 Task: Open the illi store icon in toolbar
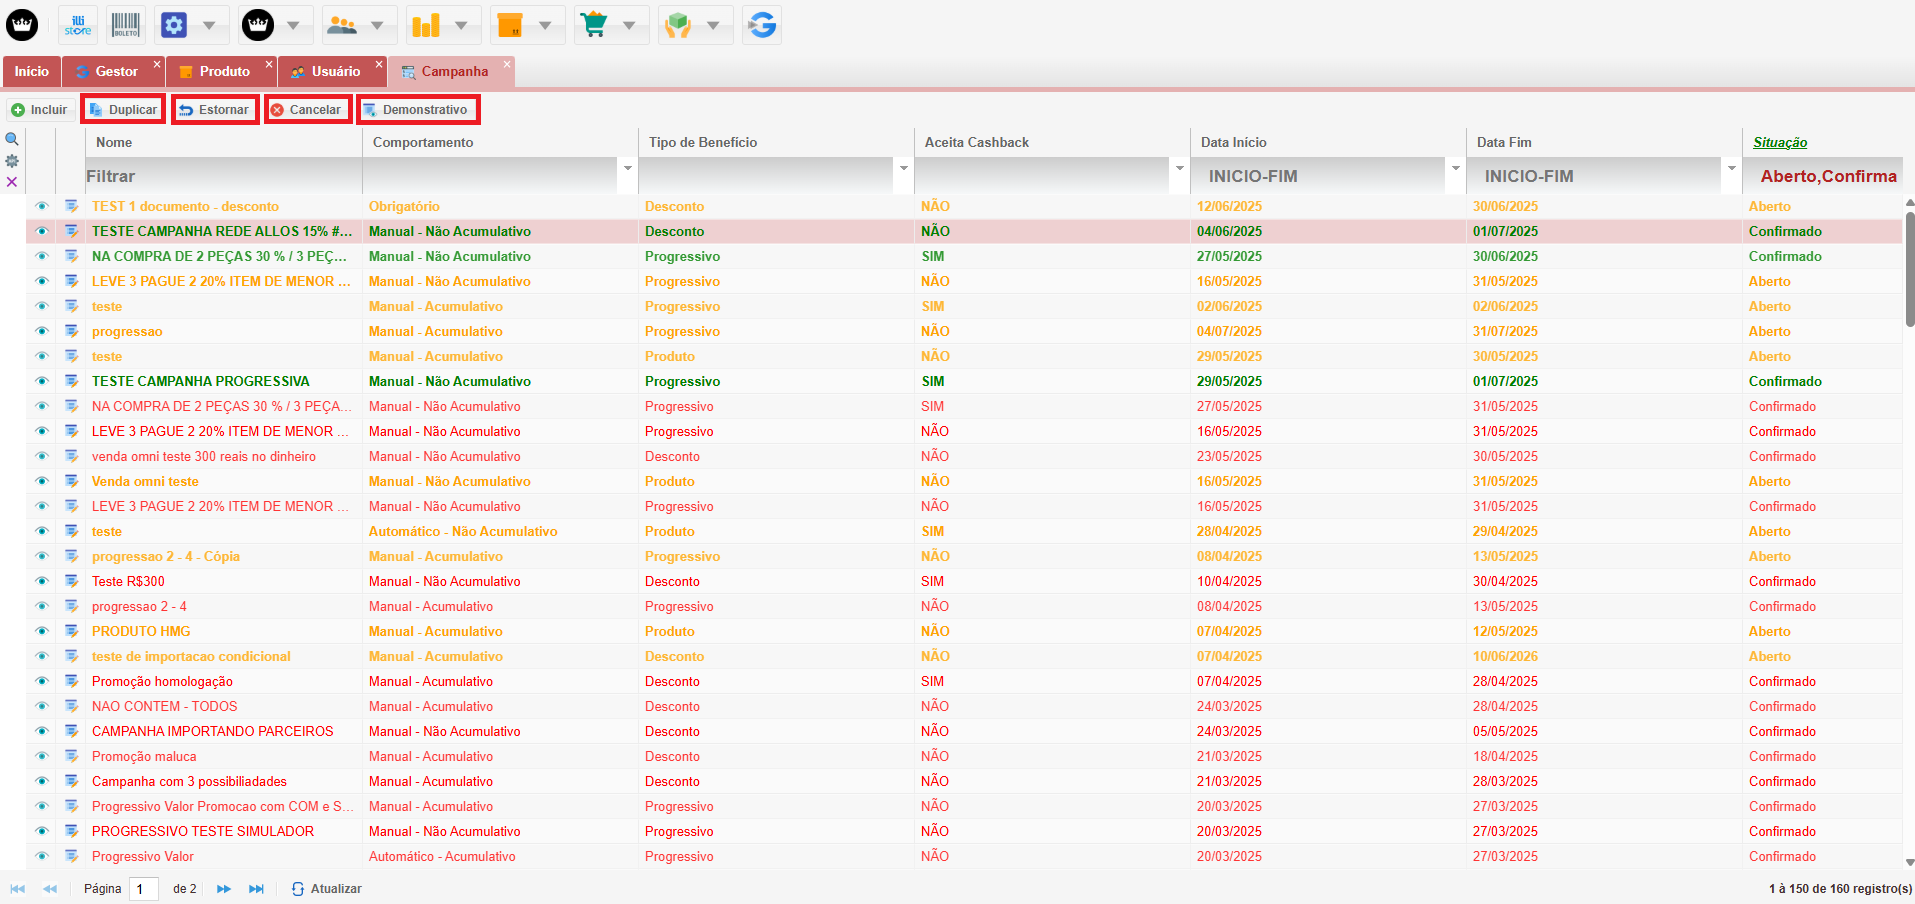click(78, 25)
